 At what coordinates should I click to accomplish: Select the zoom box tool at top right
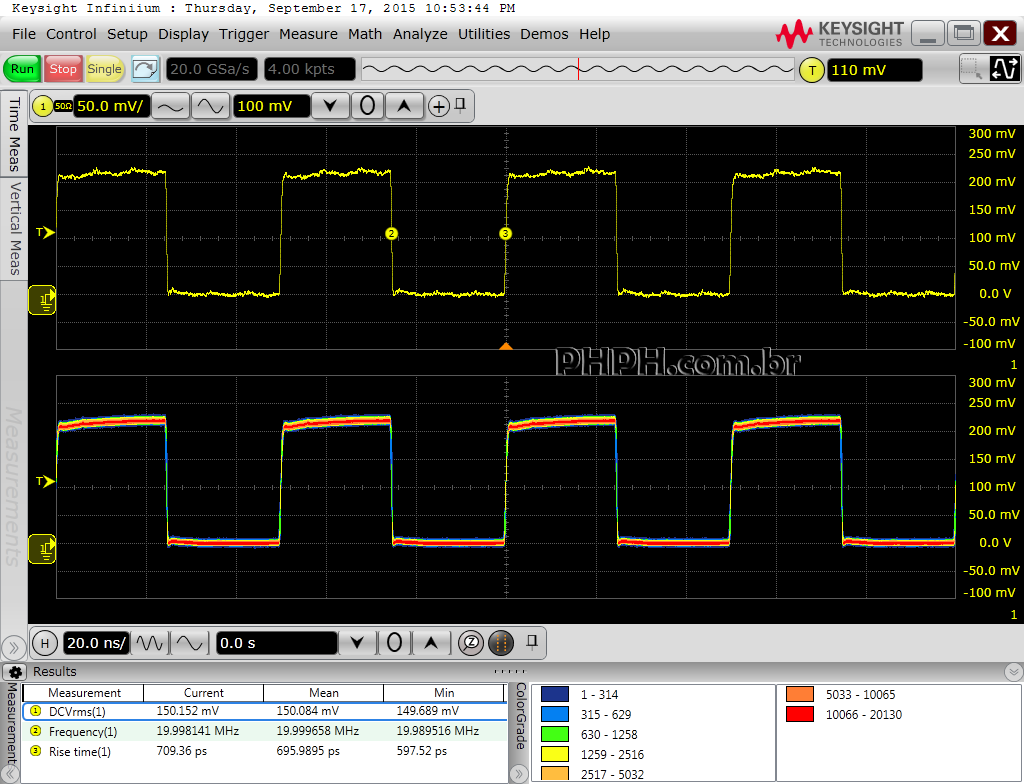coord(970,69)
